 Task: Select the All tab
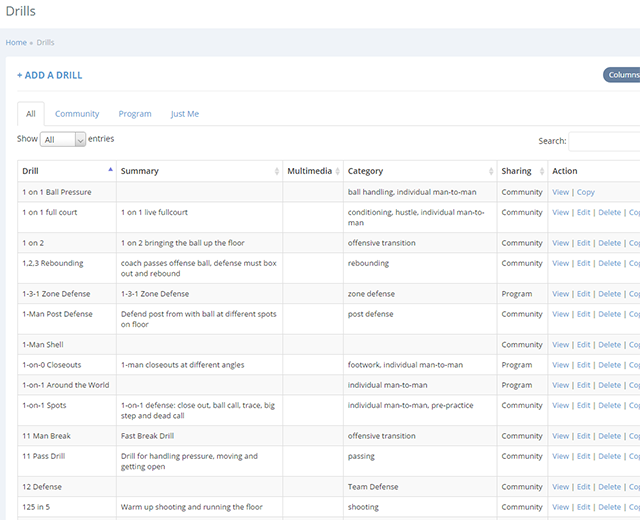(x=31, y=114)
